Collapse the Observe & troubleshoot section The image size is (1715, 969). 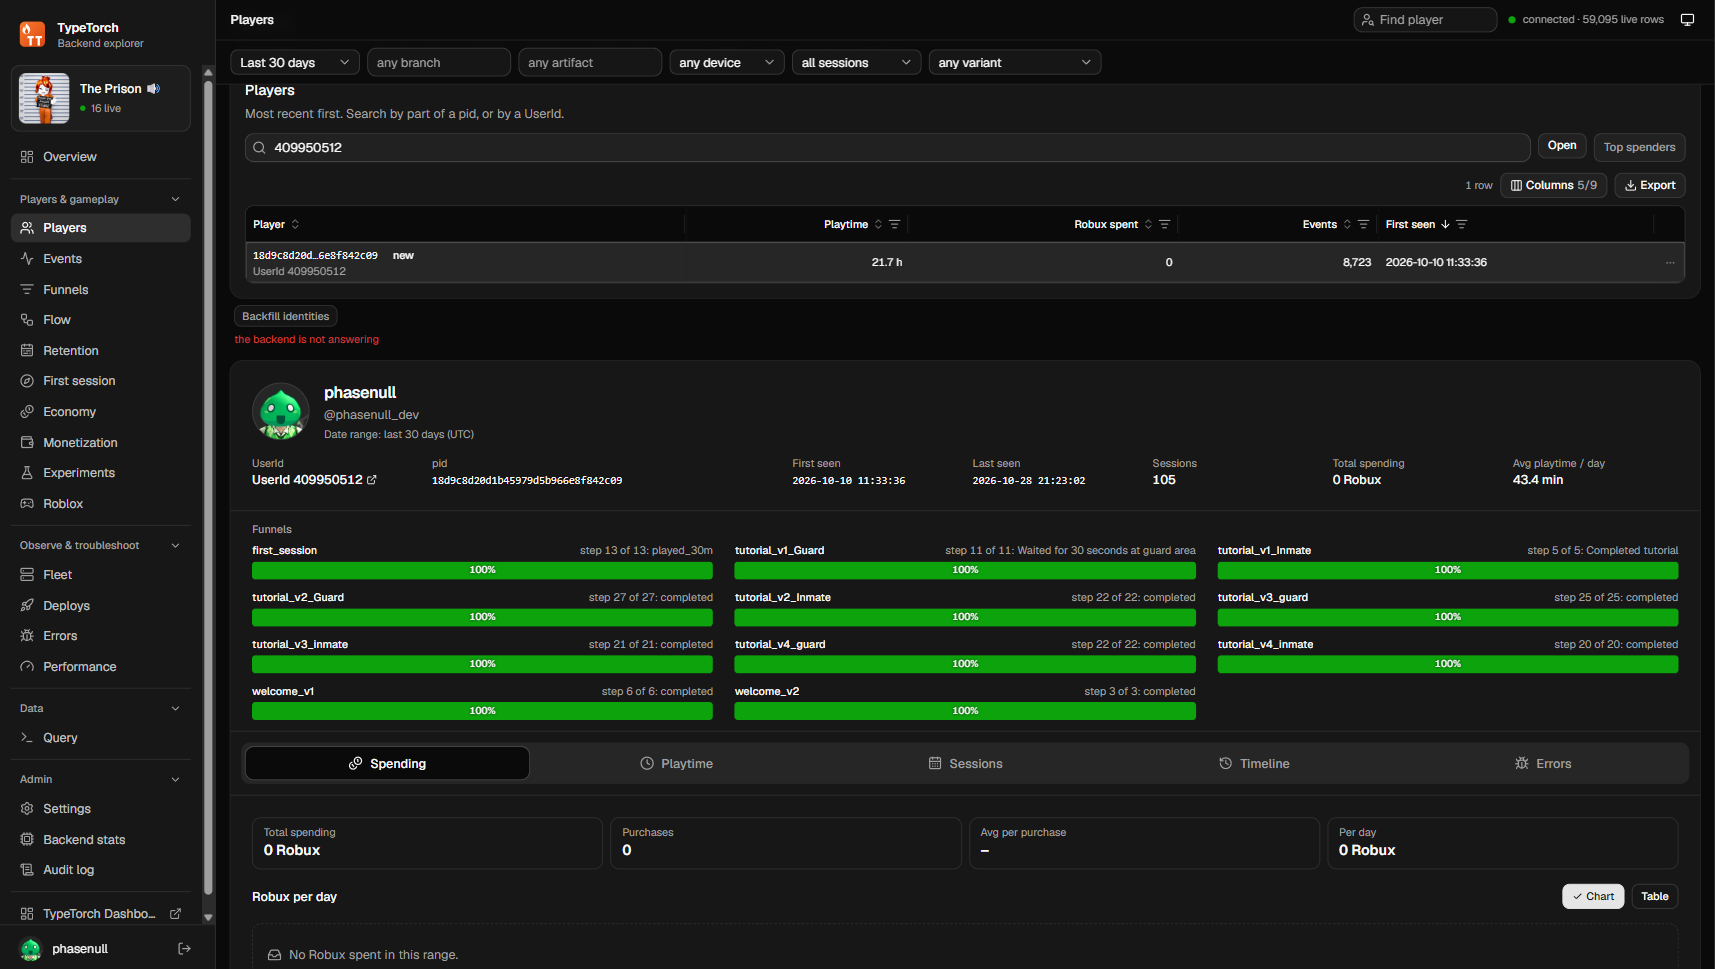pos(100,546)
